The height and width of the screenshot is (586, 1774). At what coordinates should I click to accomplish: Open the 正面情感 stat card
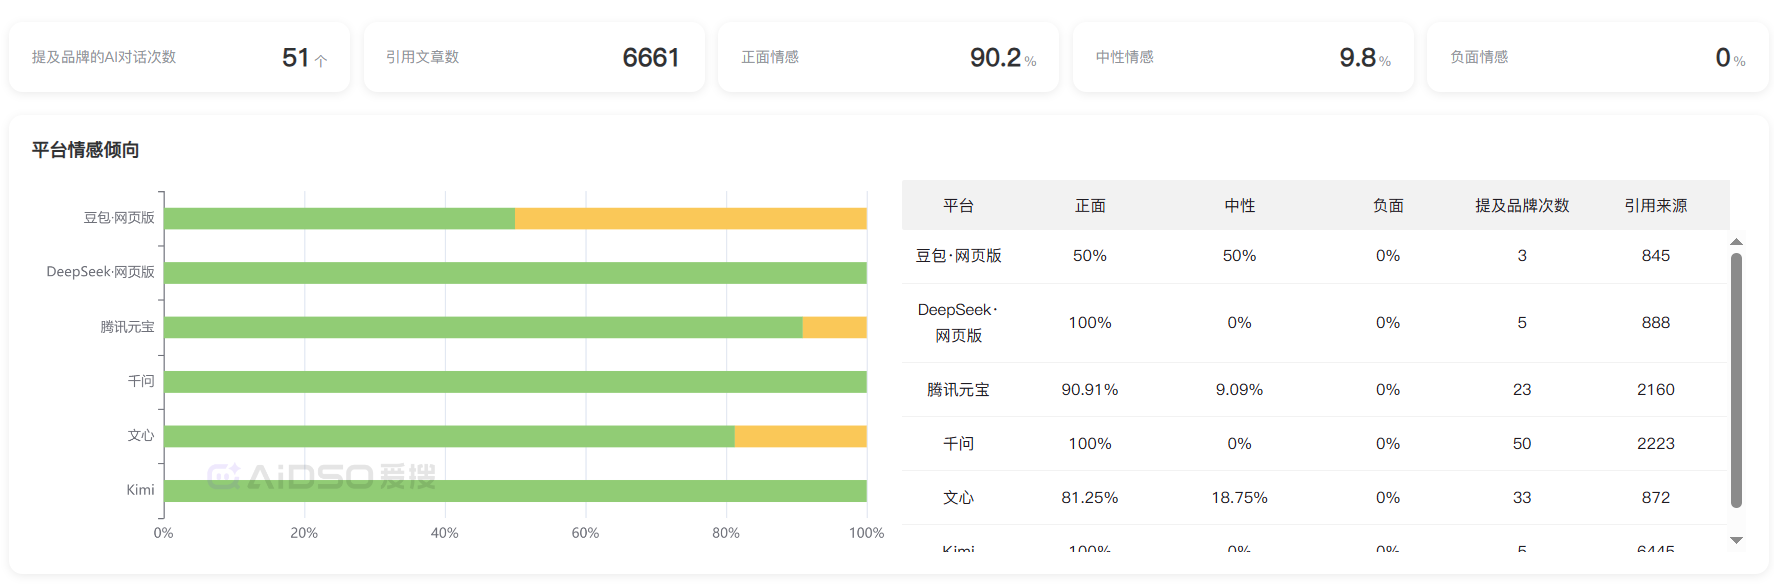pyautogui.click(x=888, y=57)
